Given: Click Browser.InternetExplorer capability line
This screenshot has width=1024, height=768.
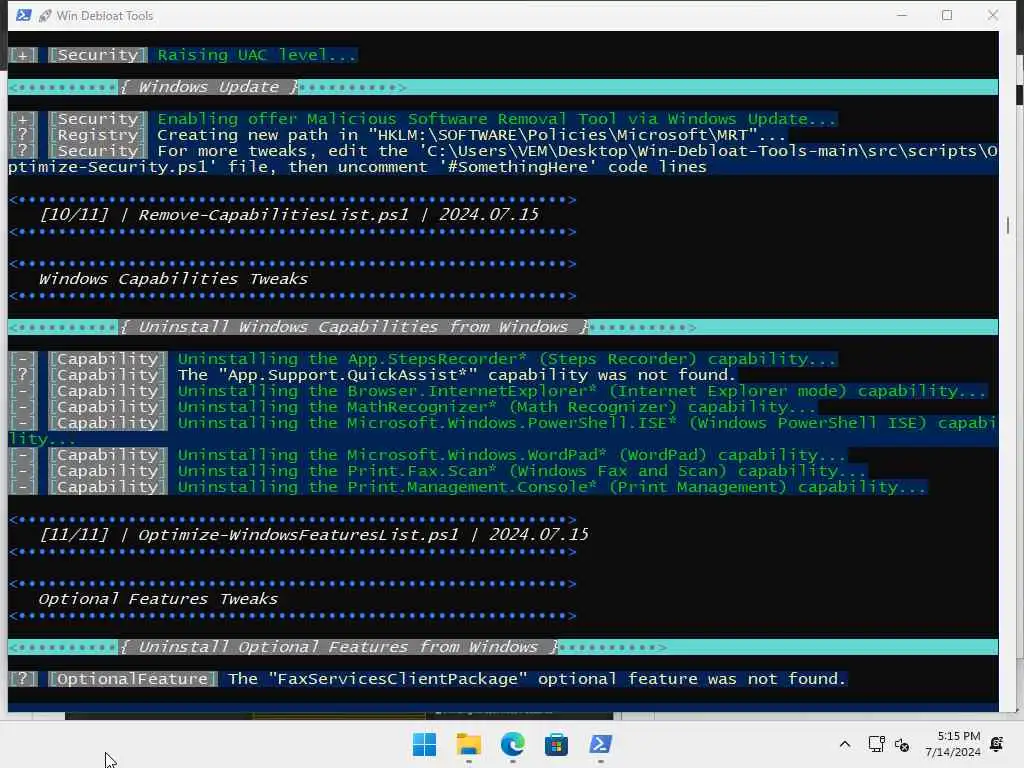Looking at the screenshot, I should [x=581, y=391].
